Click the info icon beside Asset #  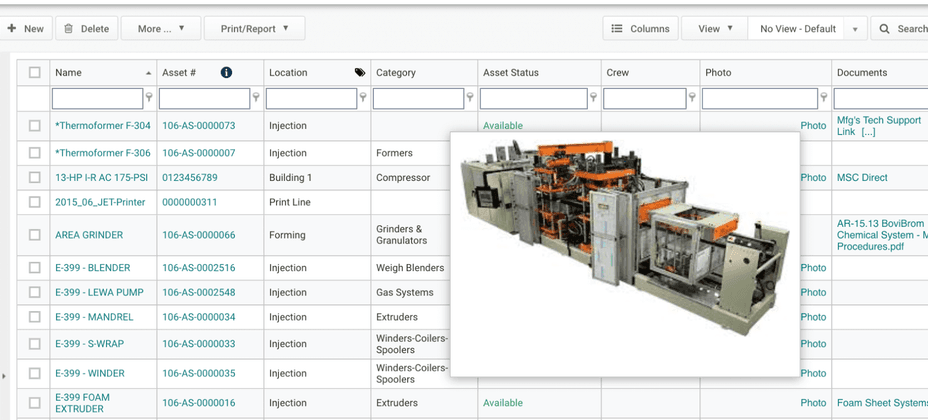click(227, 73)
